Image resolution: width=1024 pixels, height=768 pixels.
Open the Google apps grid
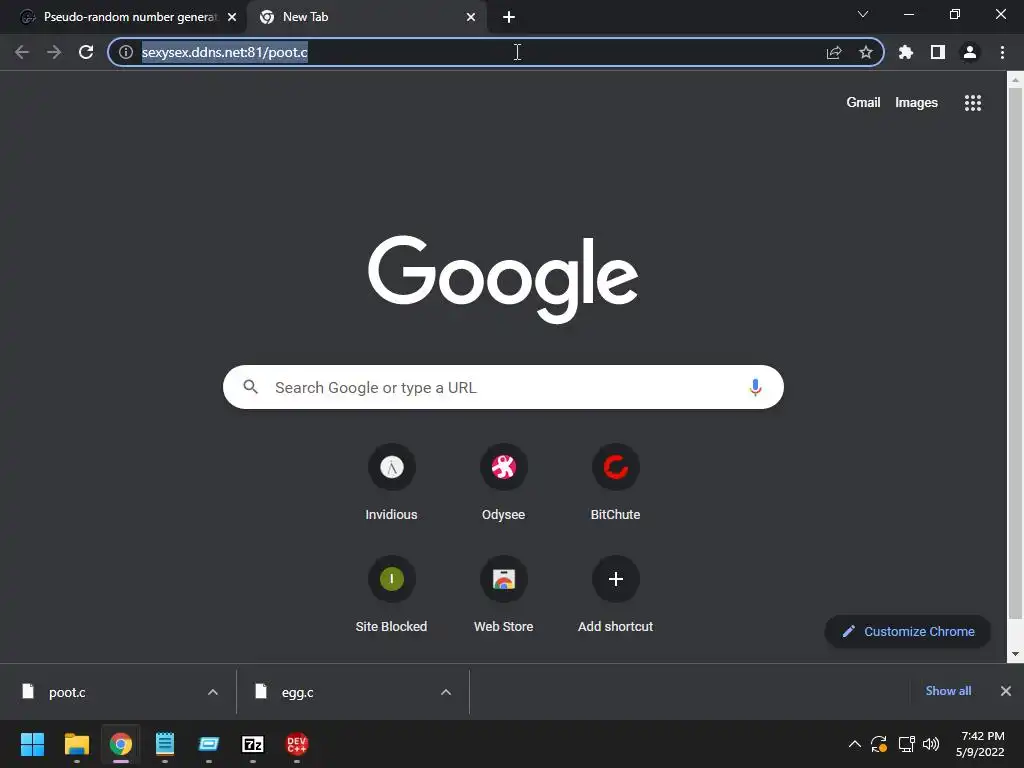[973, 103]
